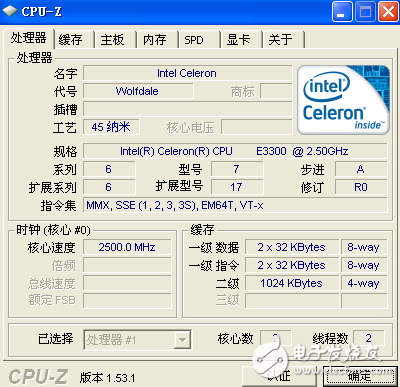Screen dimensions: 400x387
Task: Select the 处理器 tab
Action: coord(28,38)
